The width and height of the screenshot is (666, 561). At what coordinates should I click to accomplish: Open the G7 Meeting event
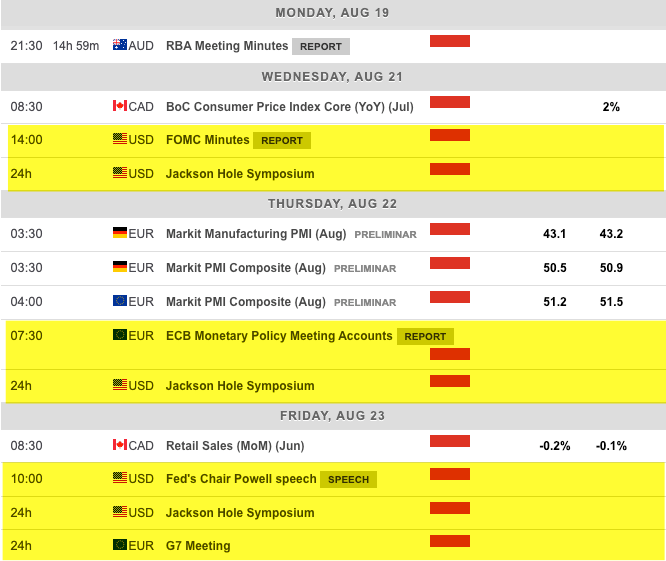[x=198, y=546]
